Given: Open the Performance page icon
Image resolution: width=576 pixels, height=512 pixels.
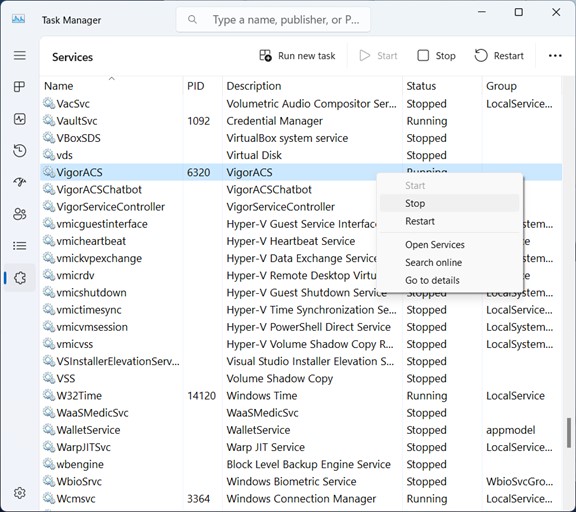Looking at the screenshot, I should (19, 119).
